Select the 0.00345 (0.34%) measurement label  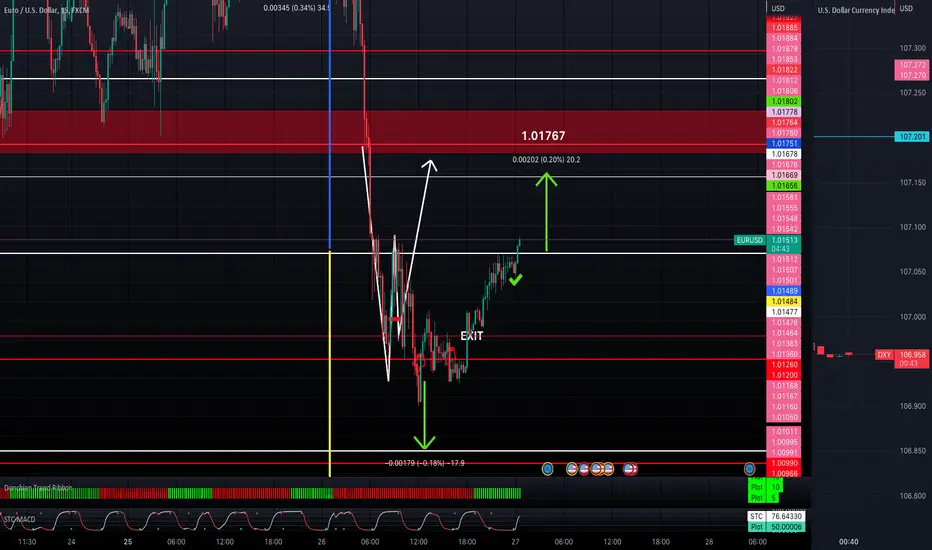(295, 8)
